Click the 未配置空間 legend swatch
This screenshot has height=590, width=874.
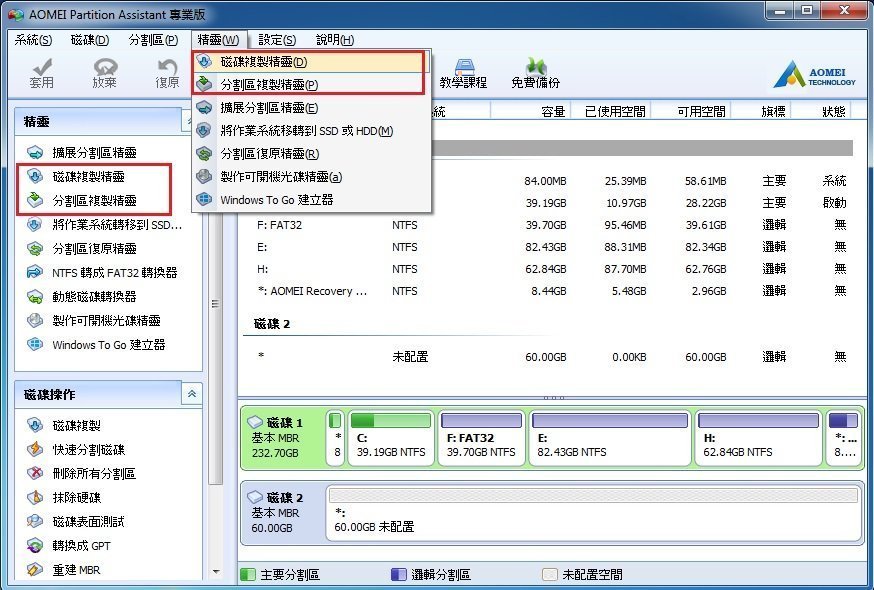click(550, 574)
